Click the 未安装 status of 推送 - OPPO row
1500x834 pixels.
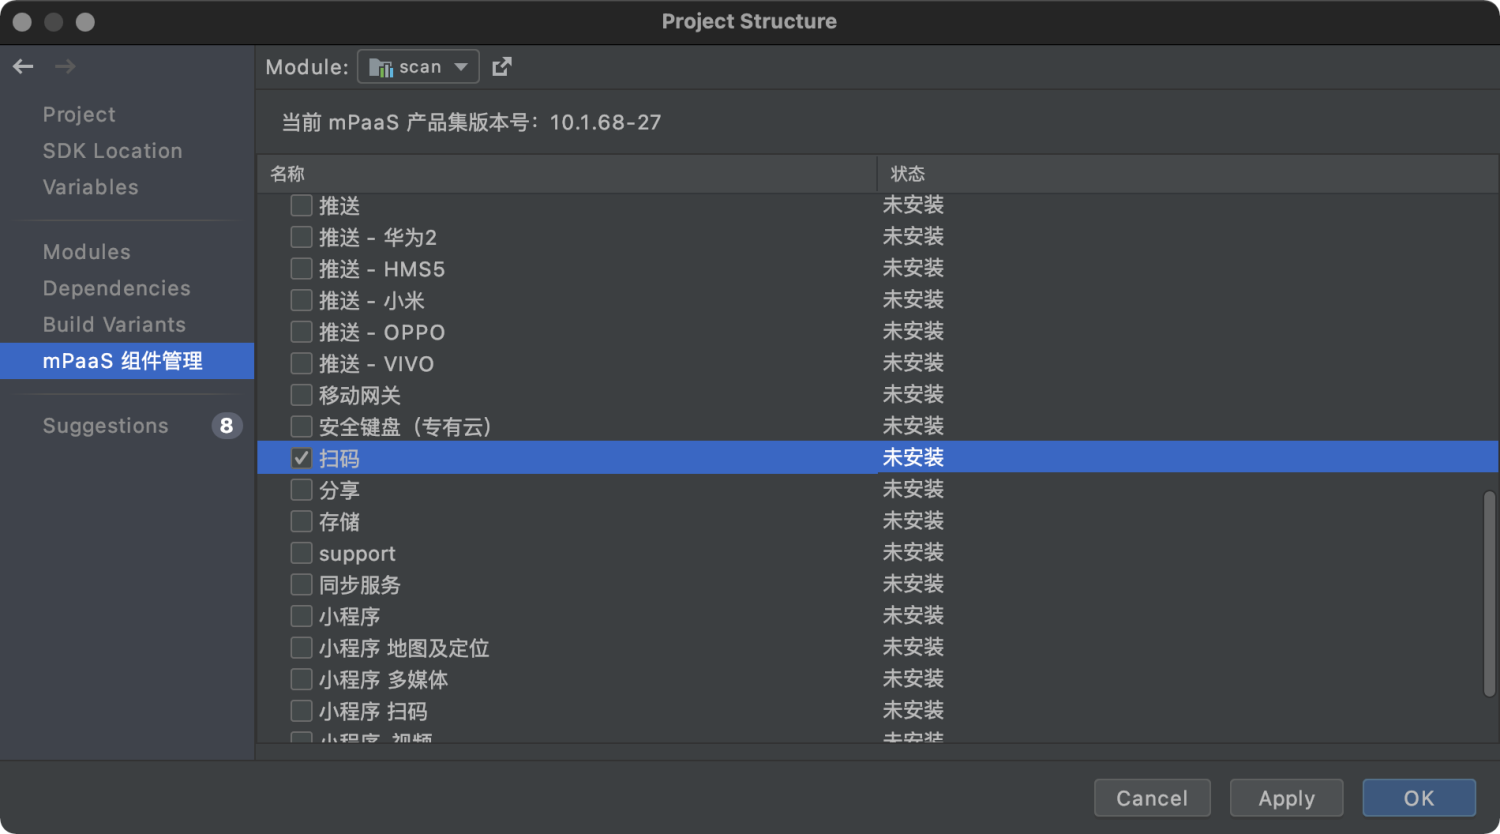tap(913, 331)
